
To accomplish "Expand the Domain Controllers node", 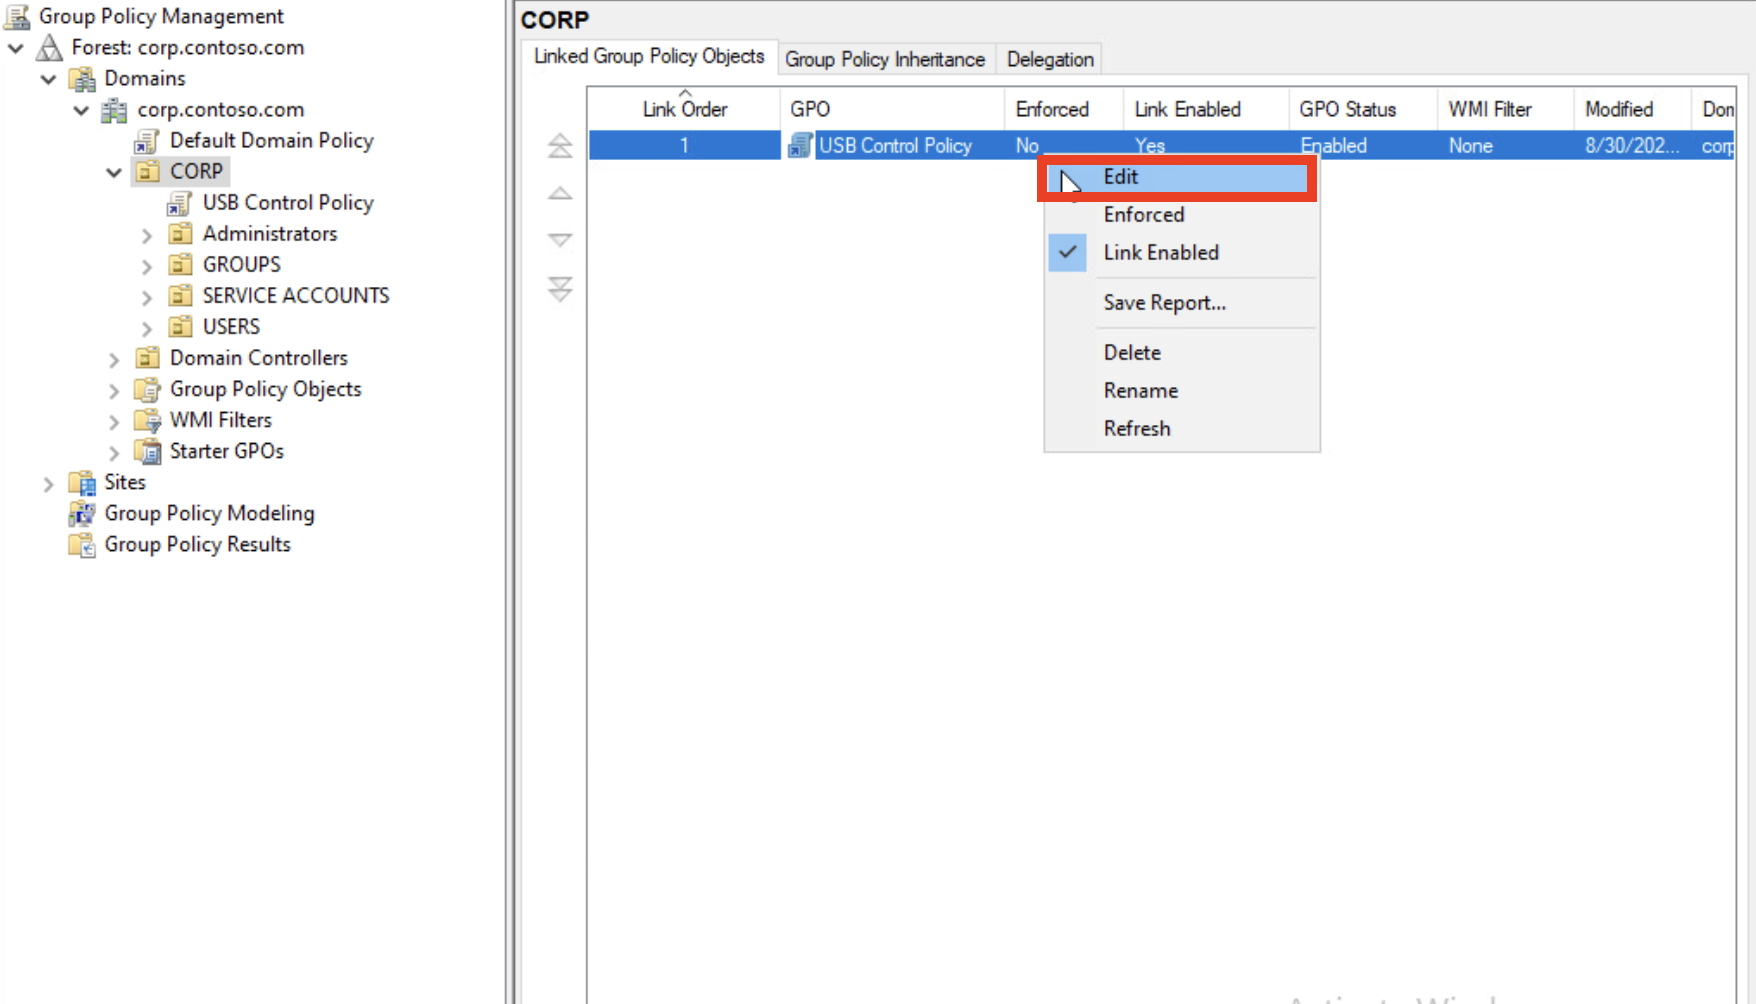I will 114,360.
